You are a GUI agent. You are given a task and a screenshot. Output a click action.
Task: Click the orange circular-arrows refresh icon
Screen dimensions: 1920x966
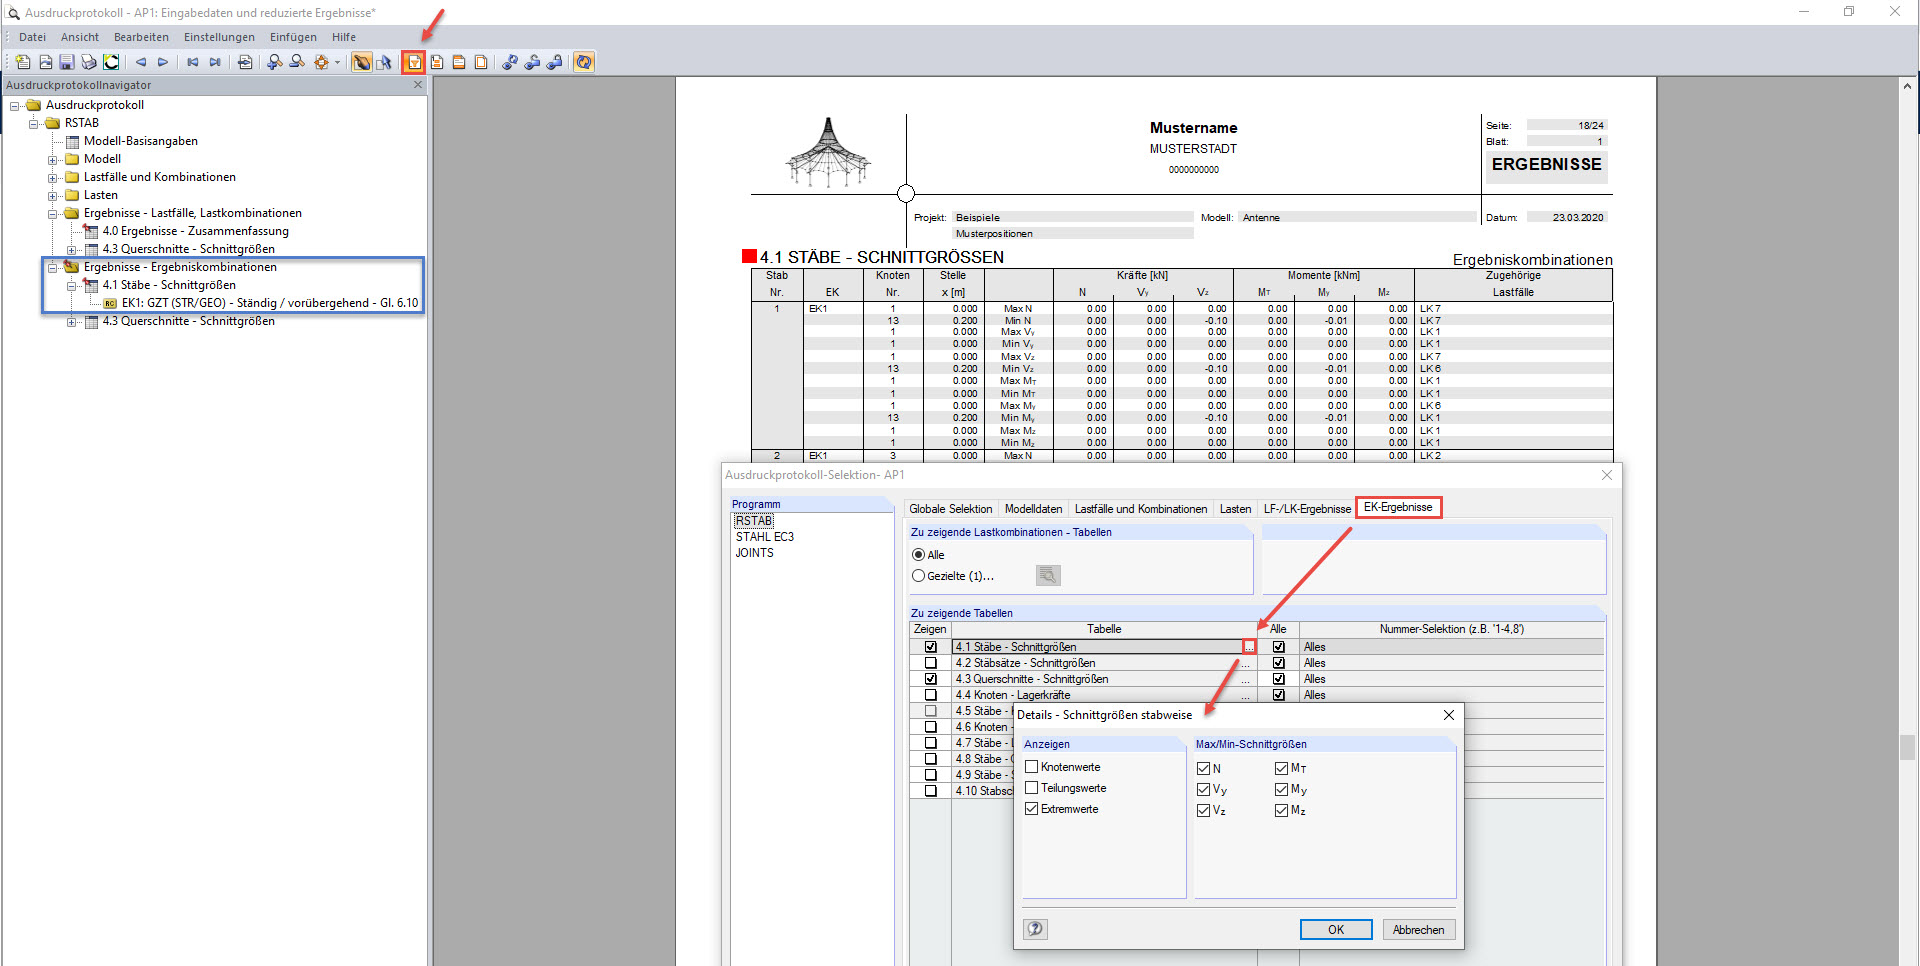point(584,62)
